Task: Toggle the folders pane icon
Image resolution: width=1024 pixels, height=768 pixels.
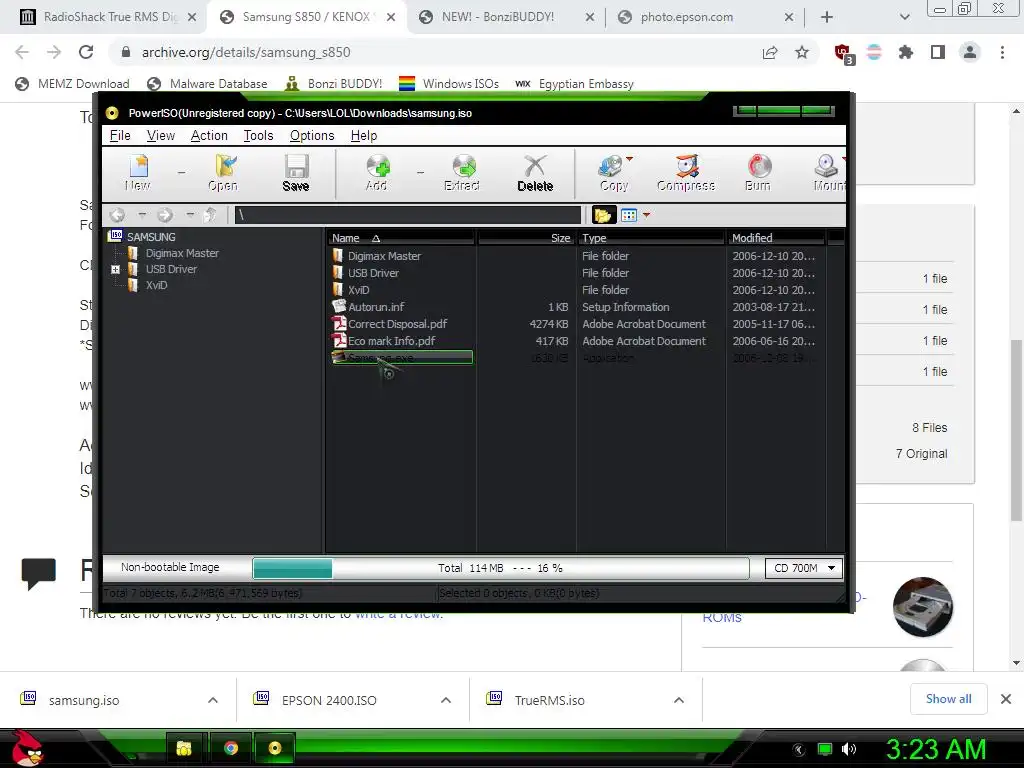Action: 602,215
